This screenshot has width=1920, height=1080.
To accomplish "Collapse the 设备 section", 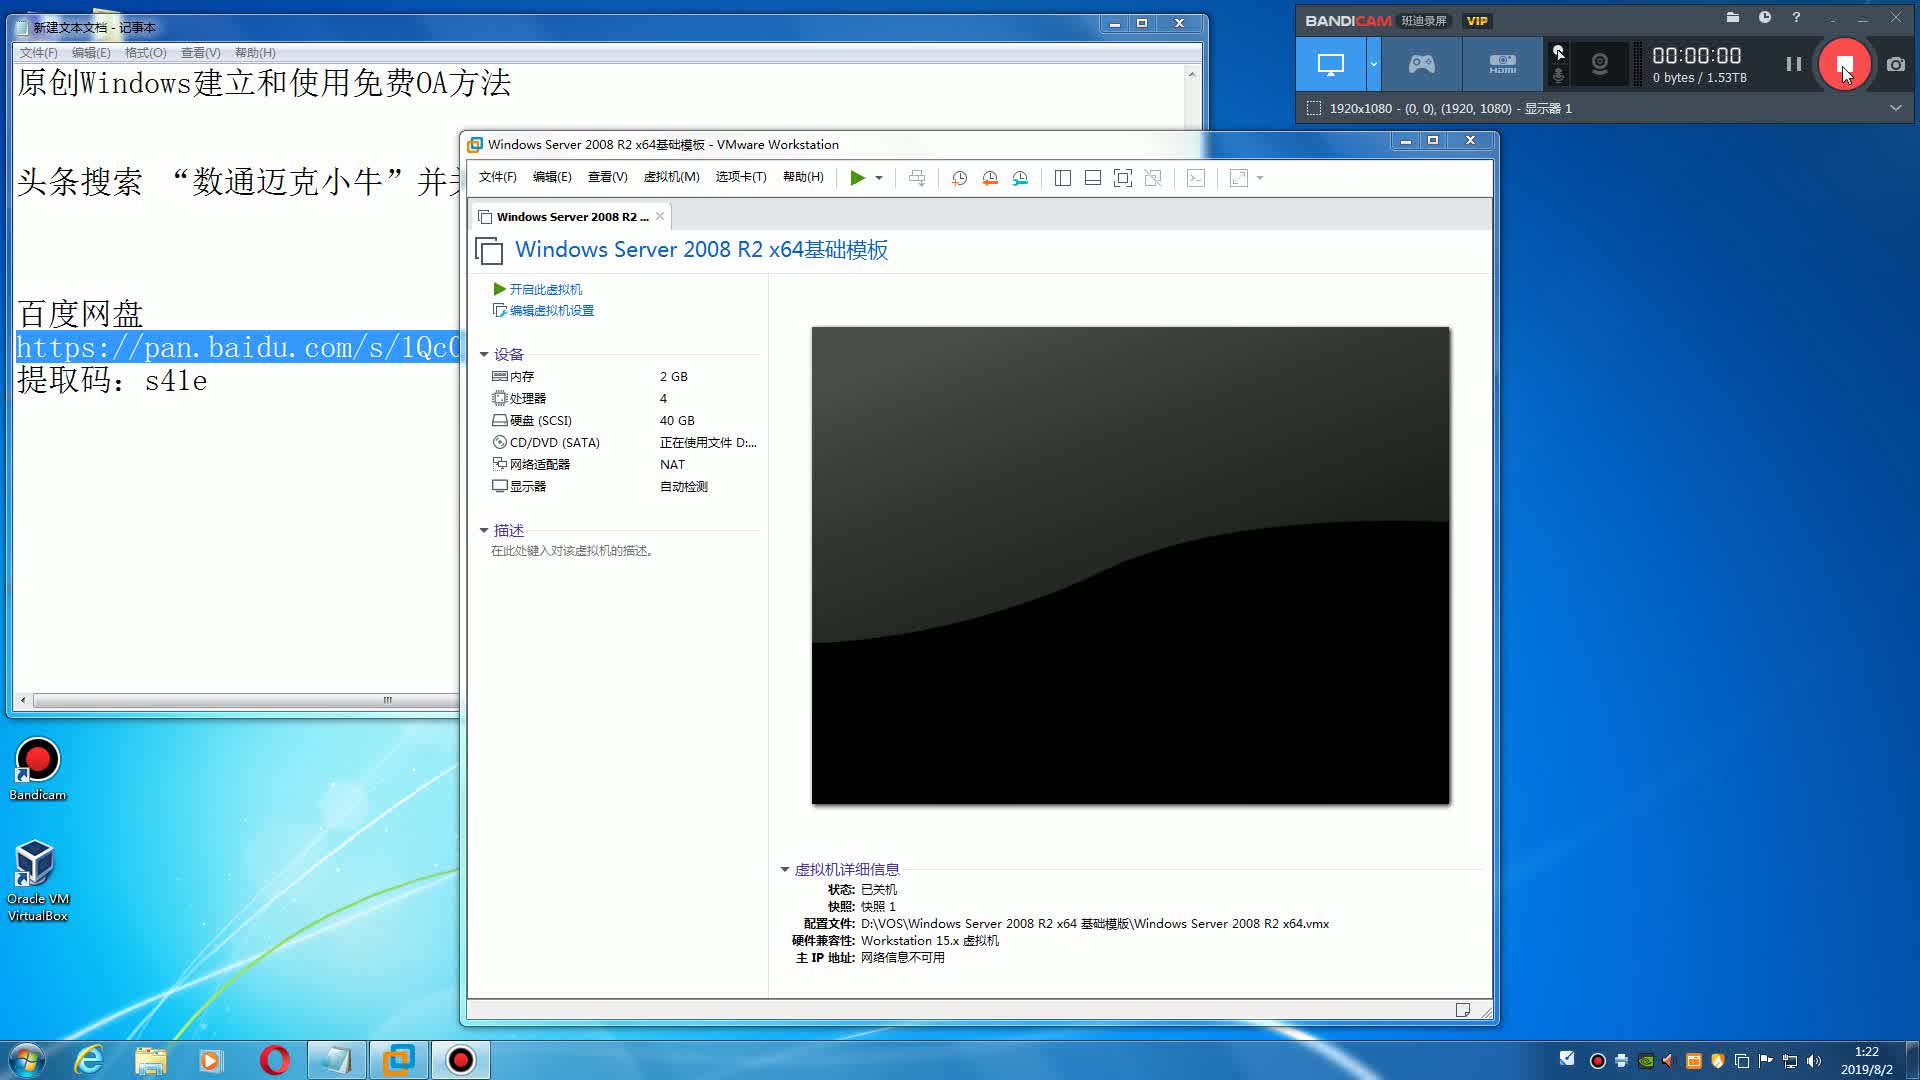I will pyautogui.click(x=484, y=354).
